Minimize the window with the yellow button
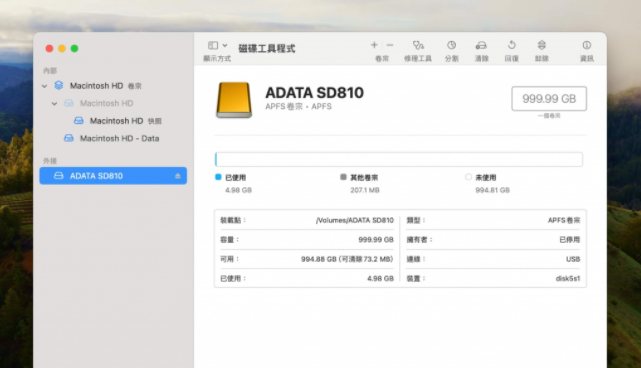The height and width of the screenshot is (368, 641). point(62,49)
